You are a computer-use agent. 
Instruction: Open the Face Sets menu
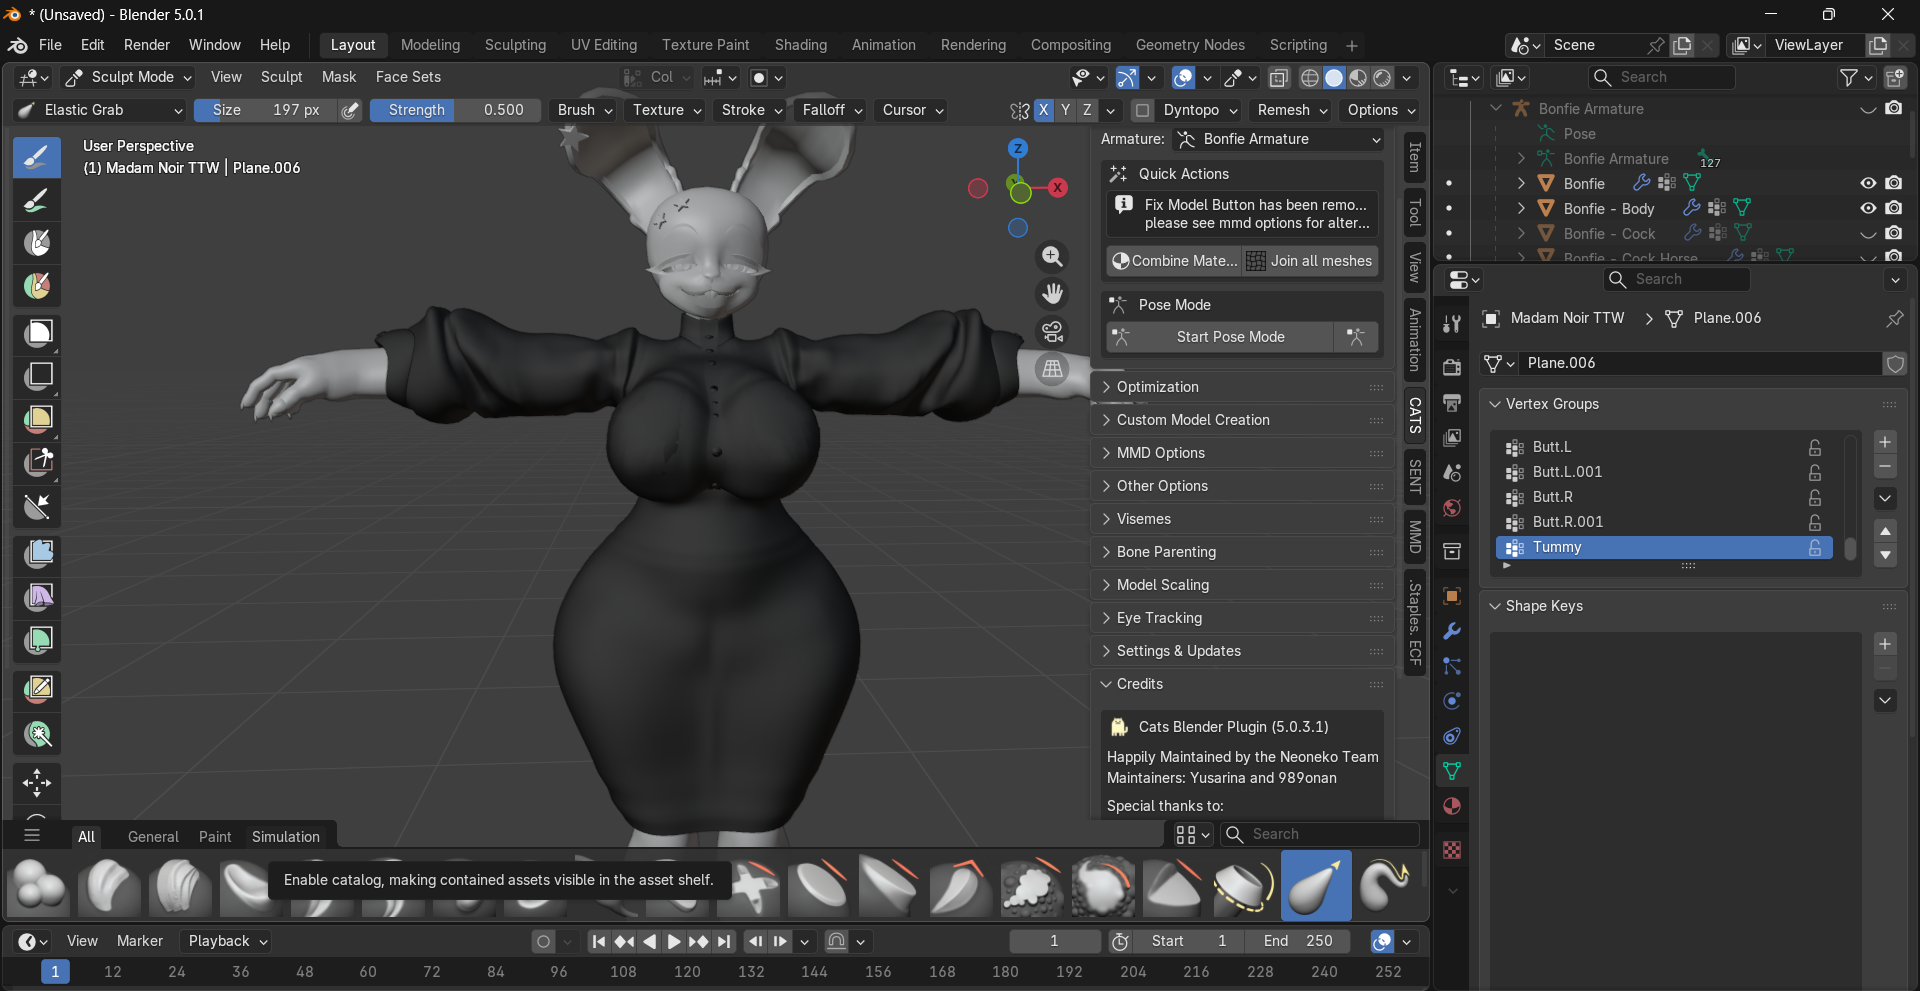click(408, 77)
